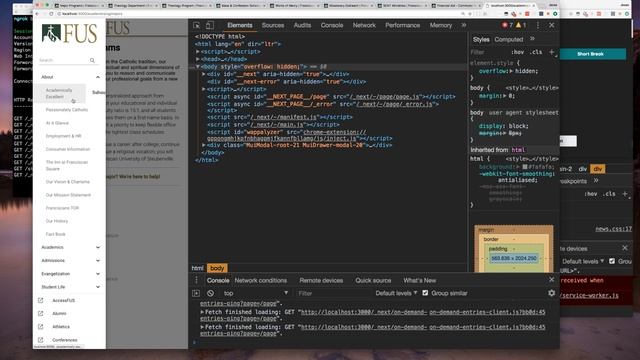Click the new style rule plus icon
The image size is (640, 360).
[x=551, y=52]
